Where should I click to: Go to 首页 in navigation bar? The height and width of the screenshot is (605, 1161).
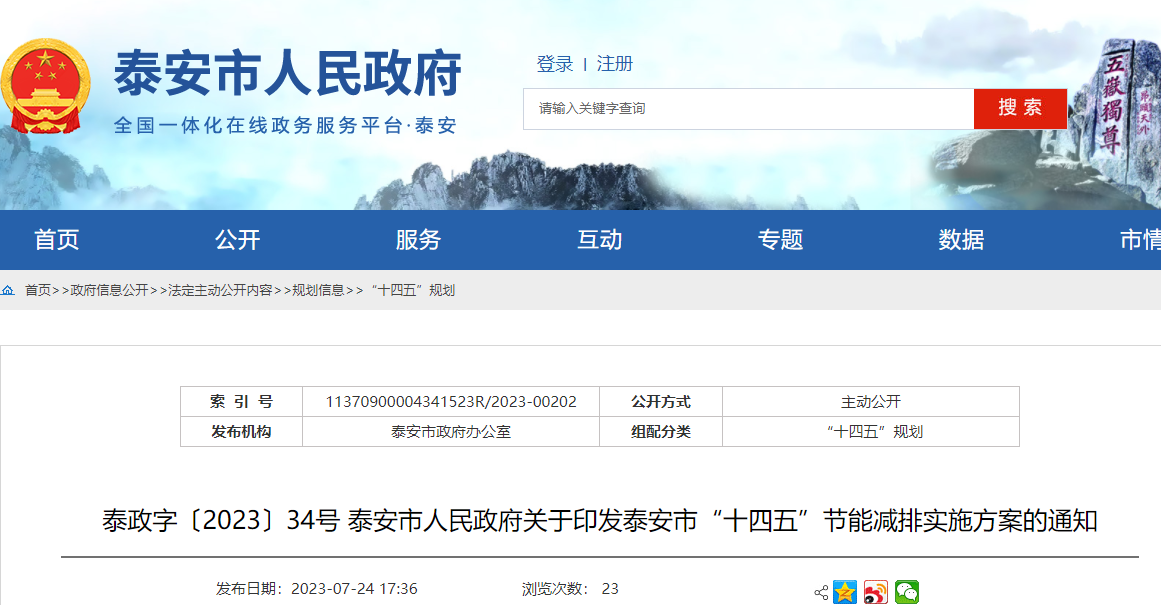(57, 240)
